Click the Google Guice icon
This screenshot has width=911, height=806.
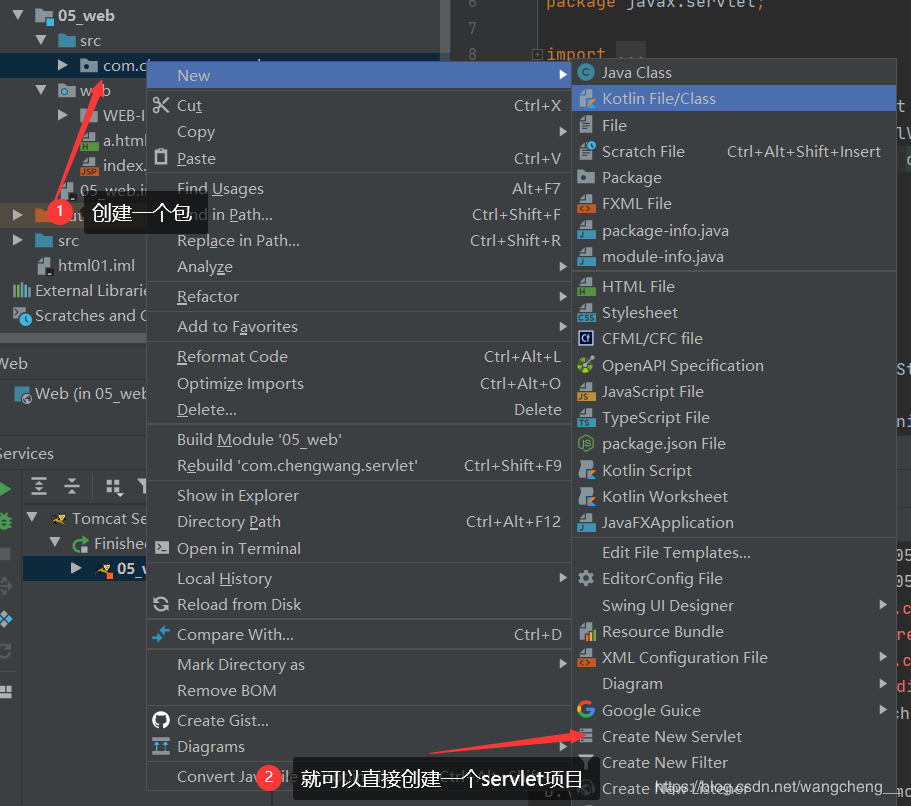coord(586,710)
